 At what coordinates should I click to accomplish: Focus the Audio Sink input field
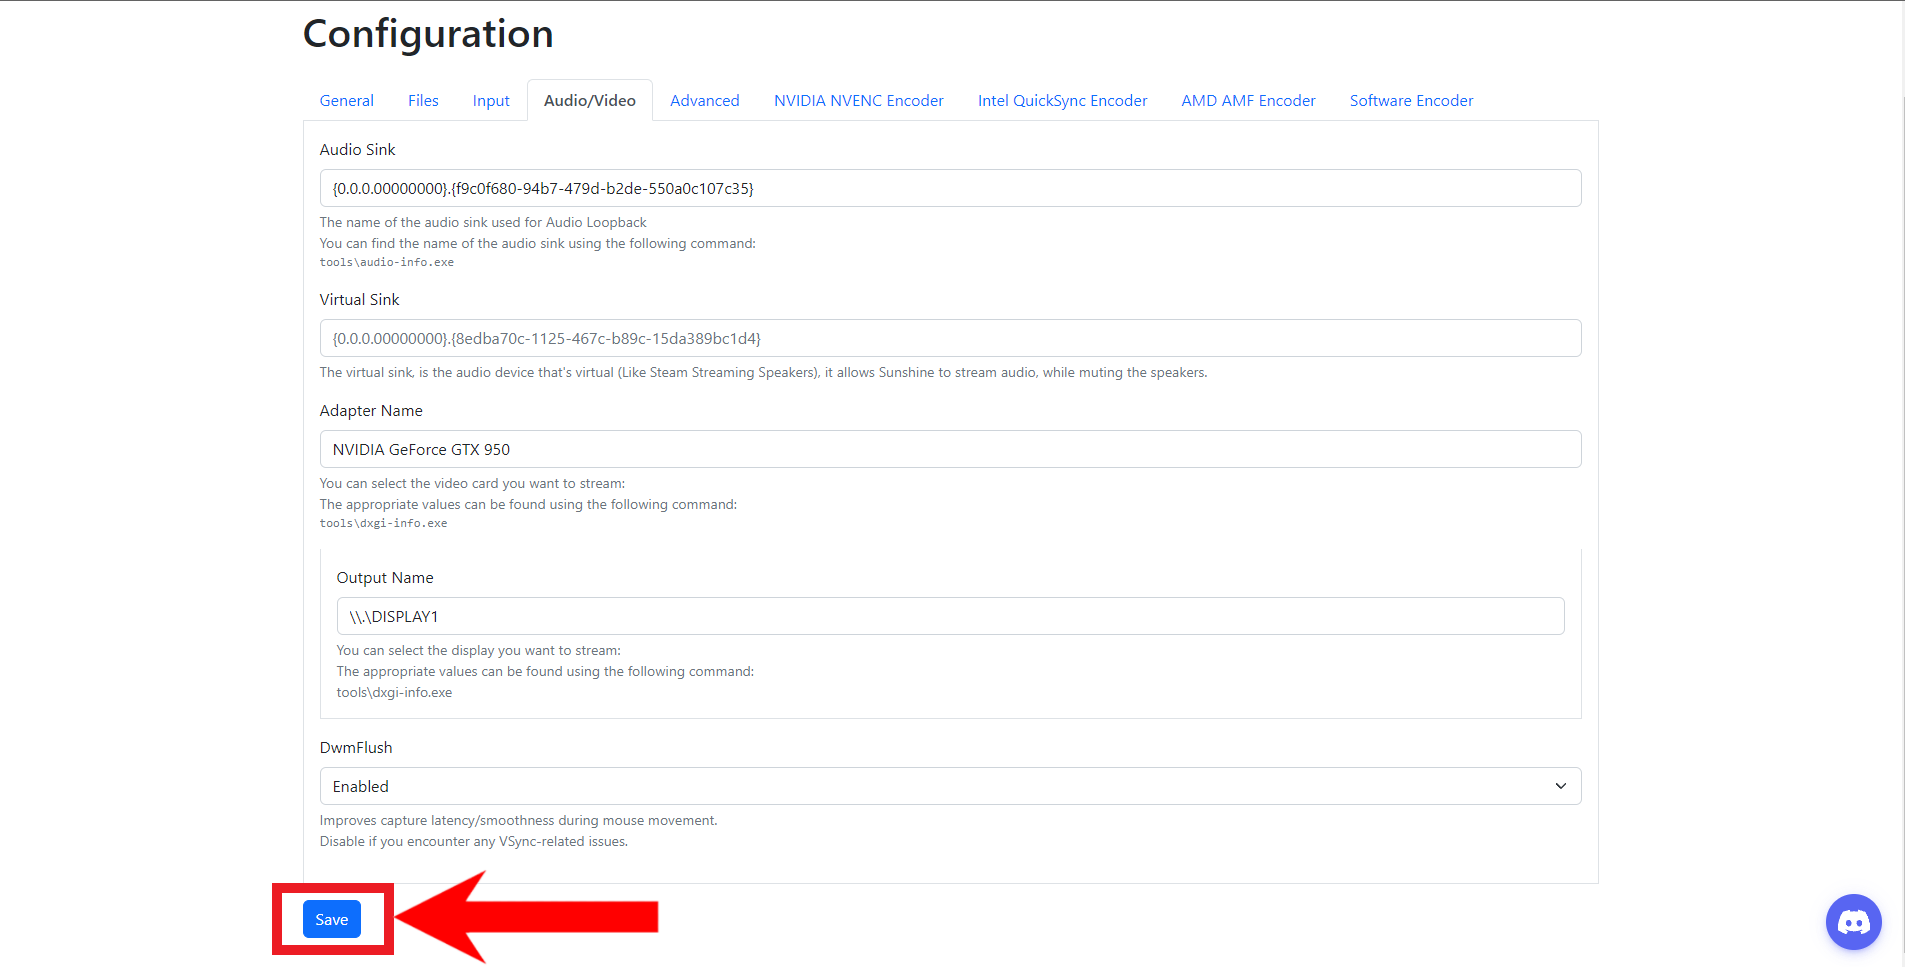[950, 188]
